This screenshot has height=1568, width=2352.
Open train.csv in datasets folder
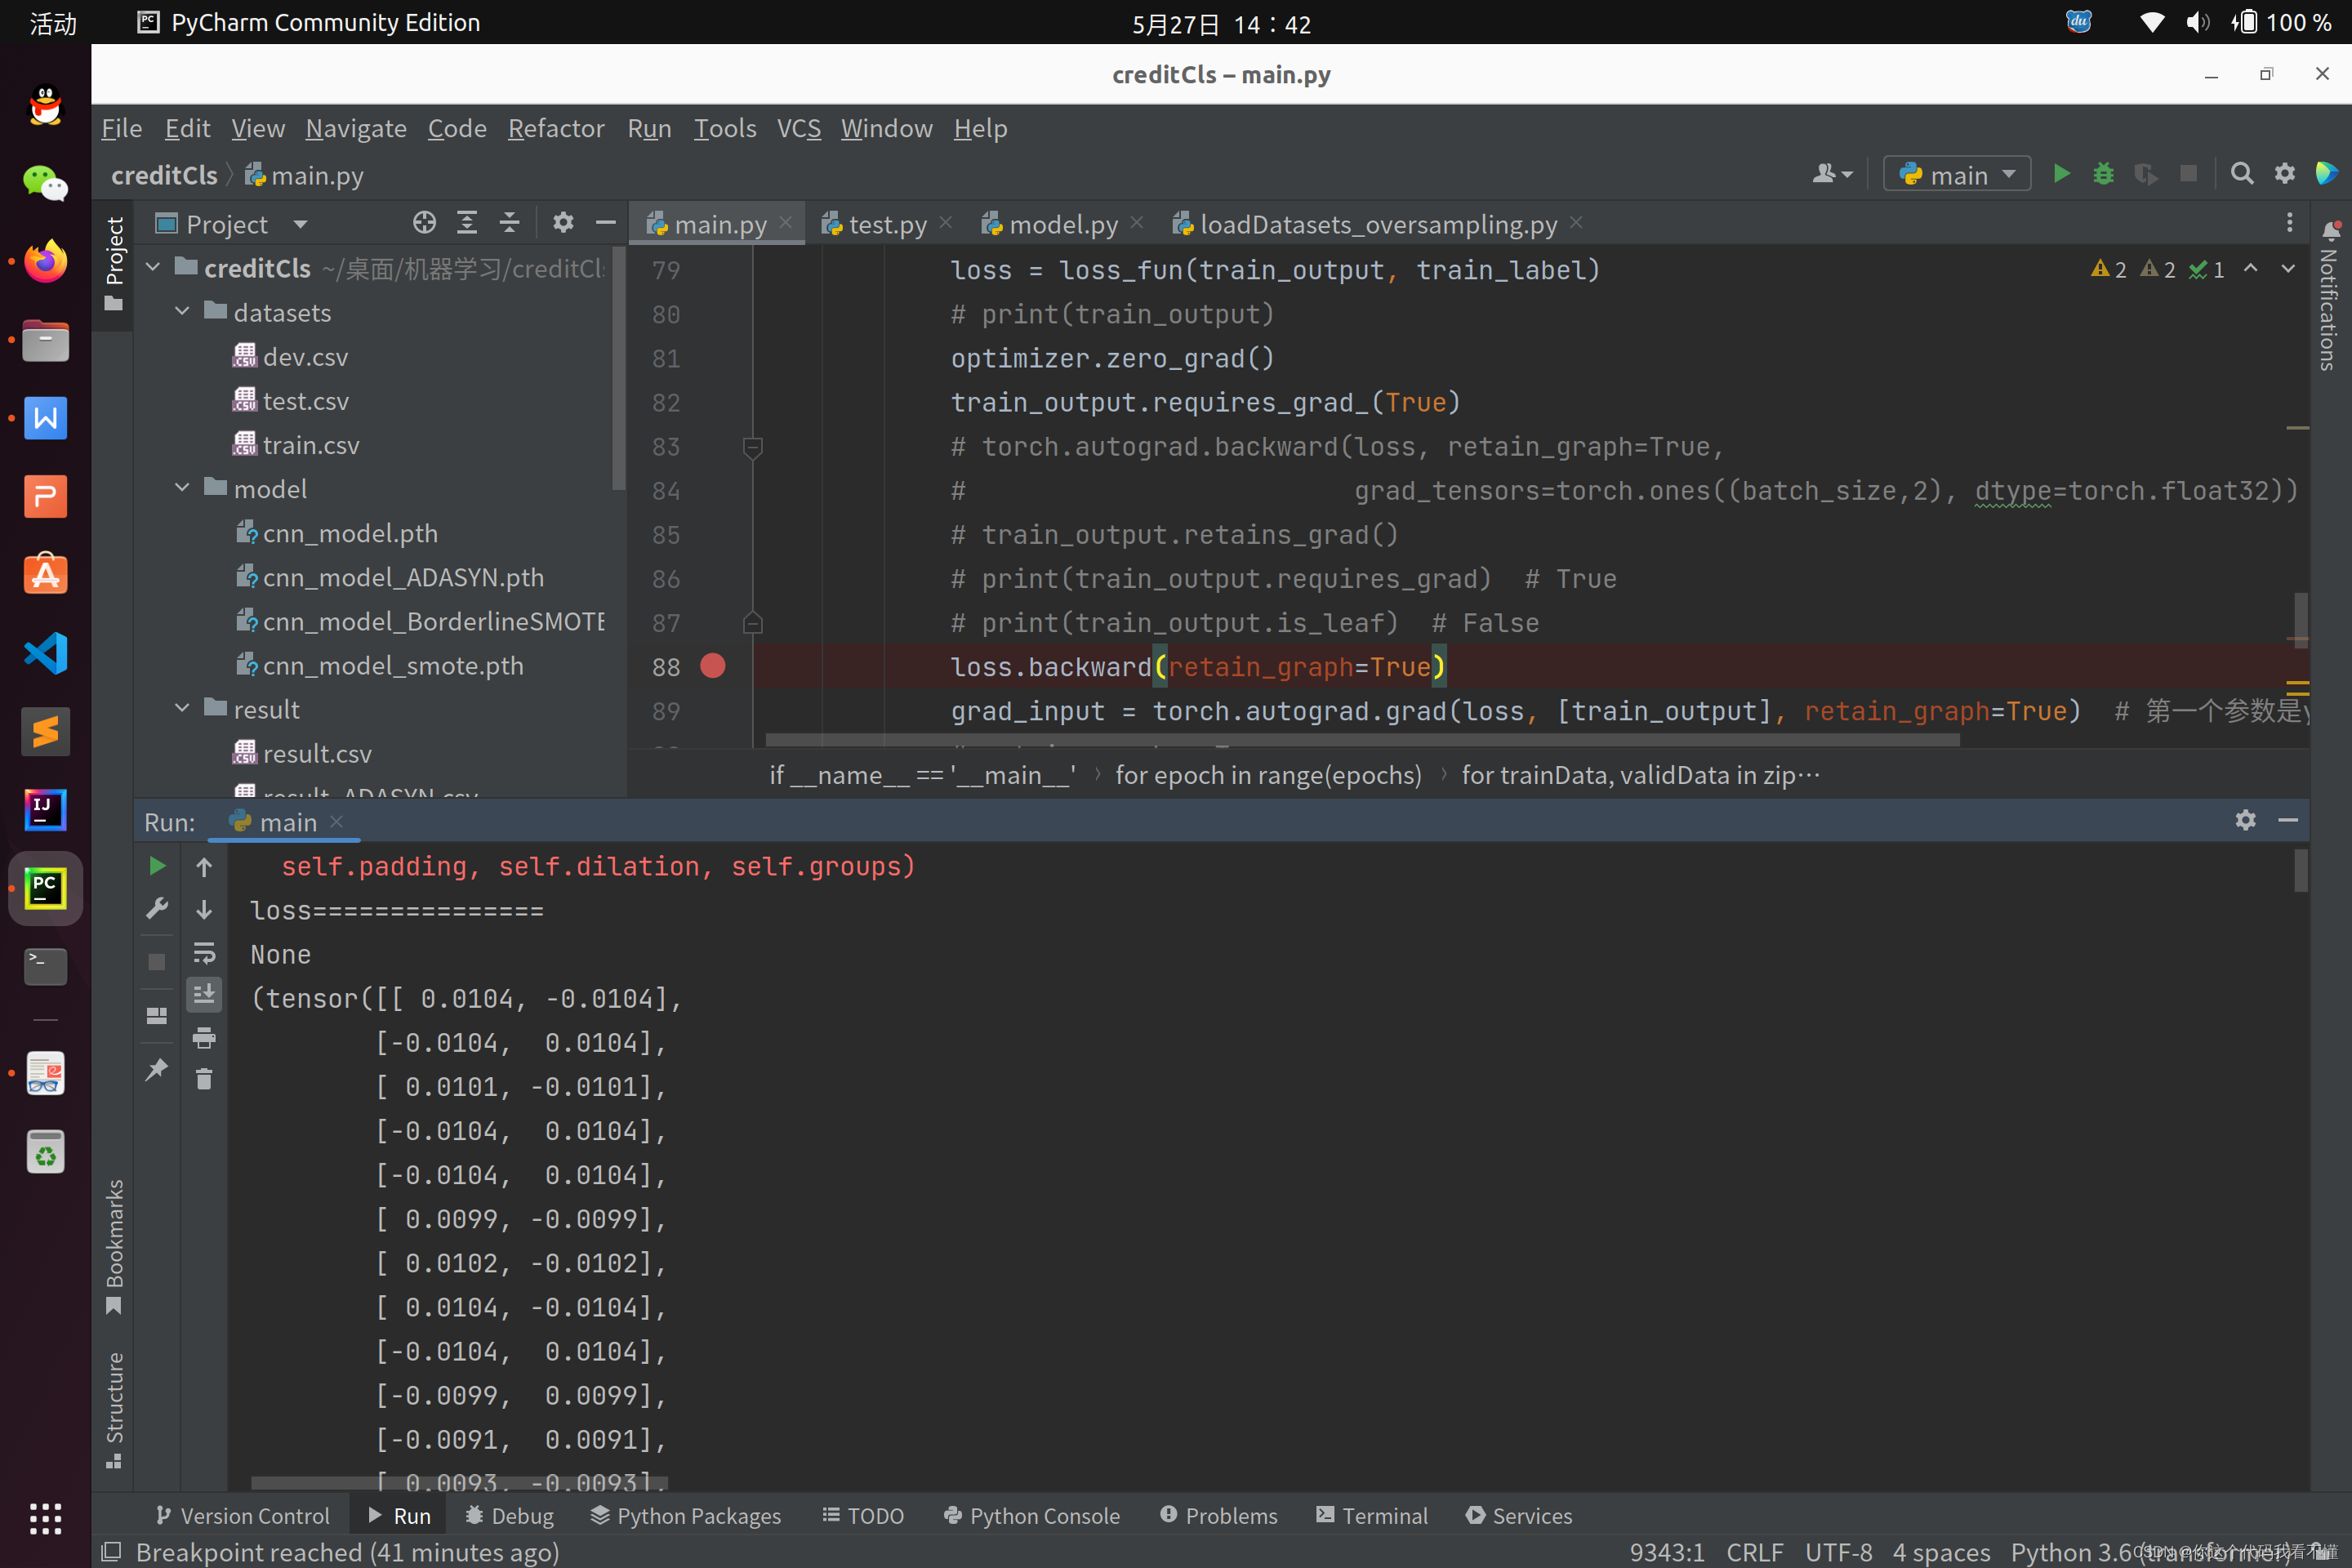click(x=311, y=444)
